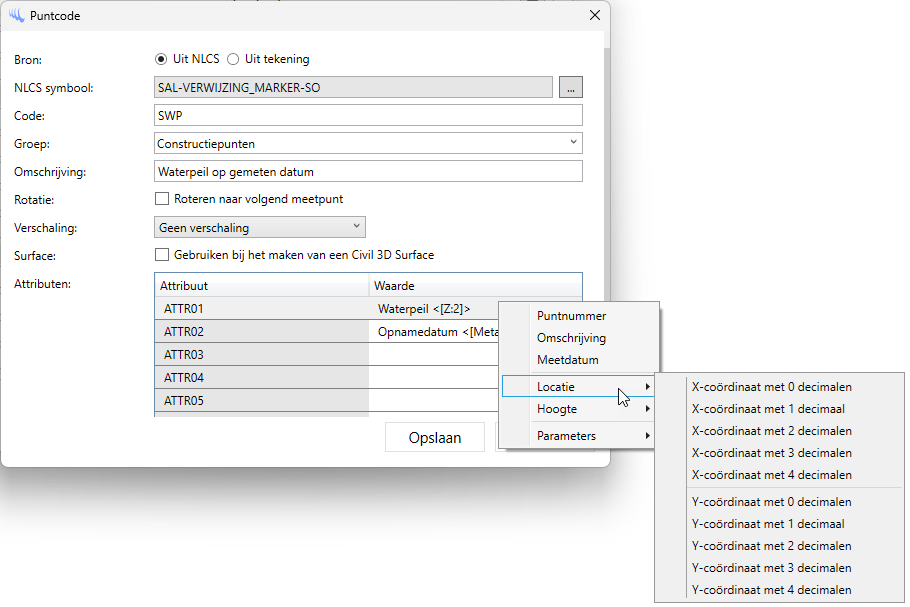Click the Code input field

[368, 116]
